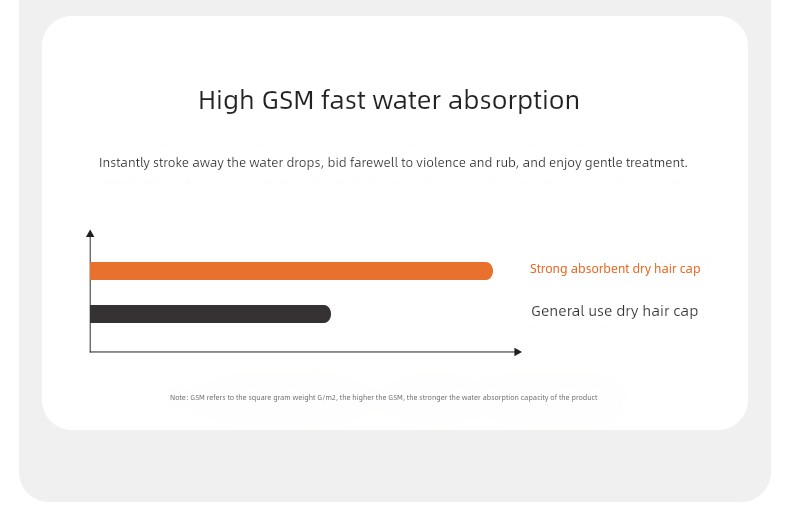Click the vertical axis line above the orange bar
The height and width of the screenshot is (528, 790).
click(x=90, y=249)
